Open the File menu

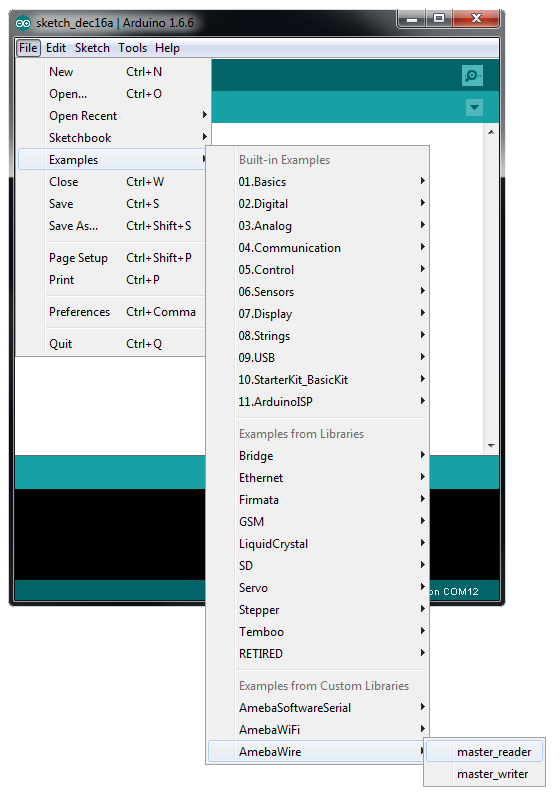pyautogui.click(x=28, y=48)
